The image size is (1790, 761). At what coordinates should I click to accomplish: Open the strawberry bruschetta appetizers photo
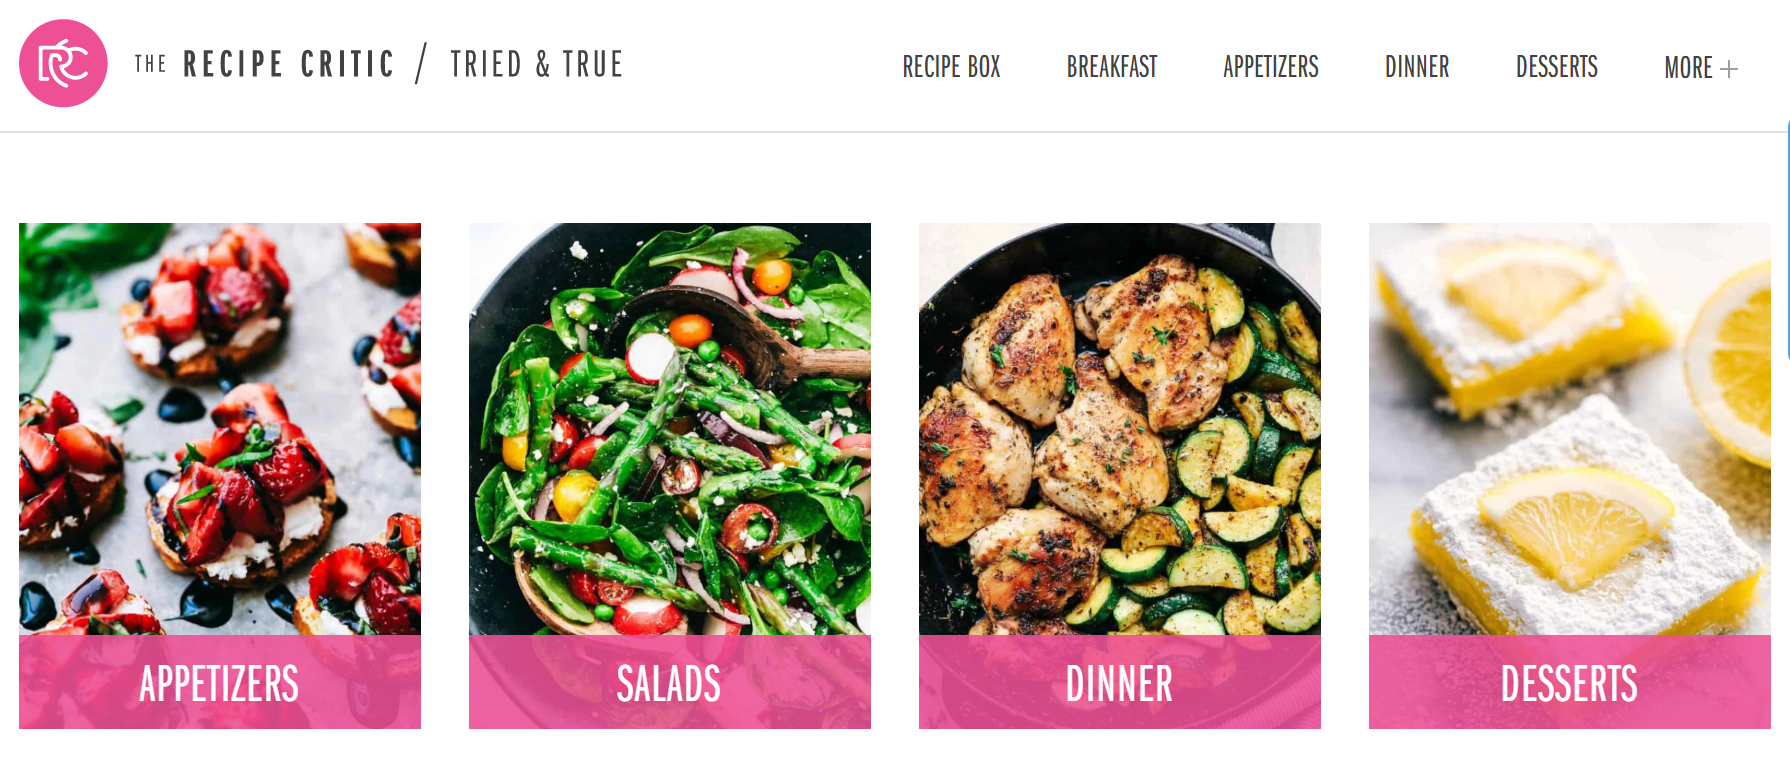click(220, 429)
